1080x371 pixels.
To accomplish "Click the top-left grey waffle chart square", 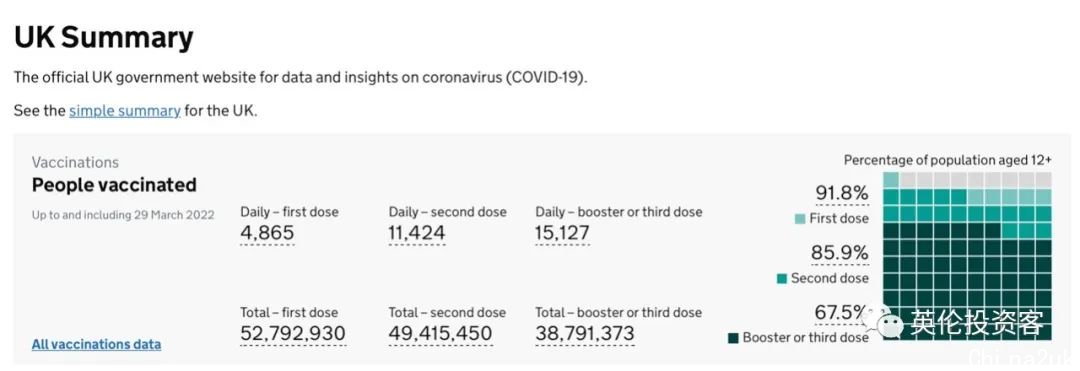I will pyautogui.click(x=908, y=180).
